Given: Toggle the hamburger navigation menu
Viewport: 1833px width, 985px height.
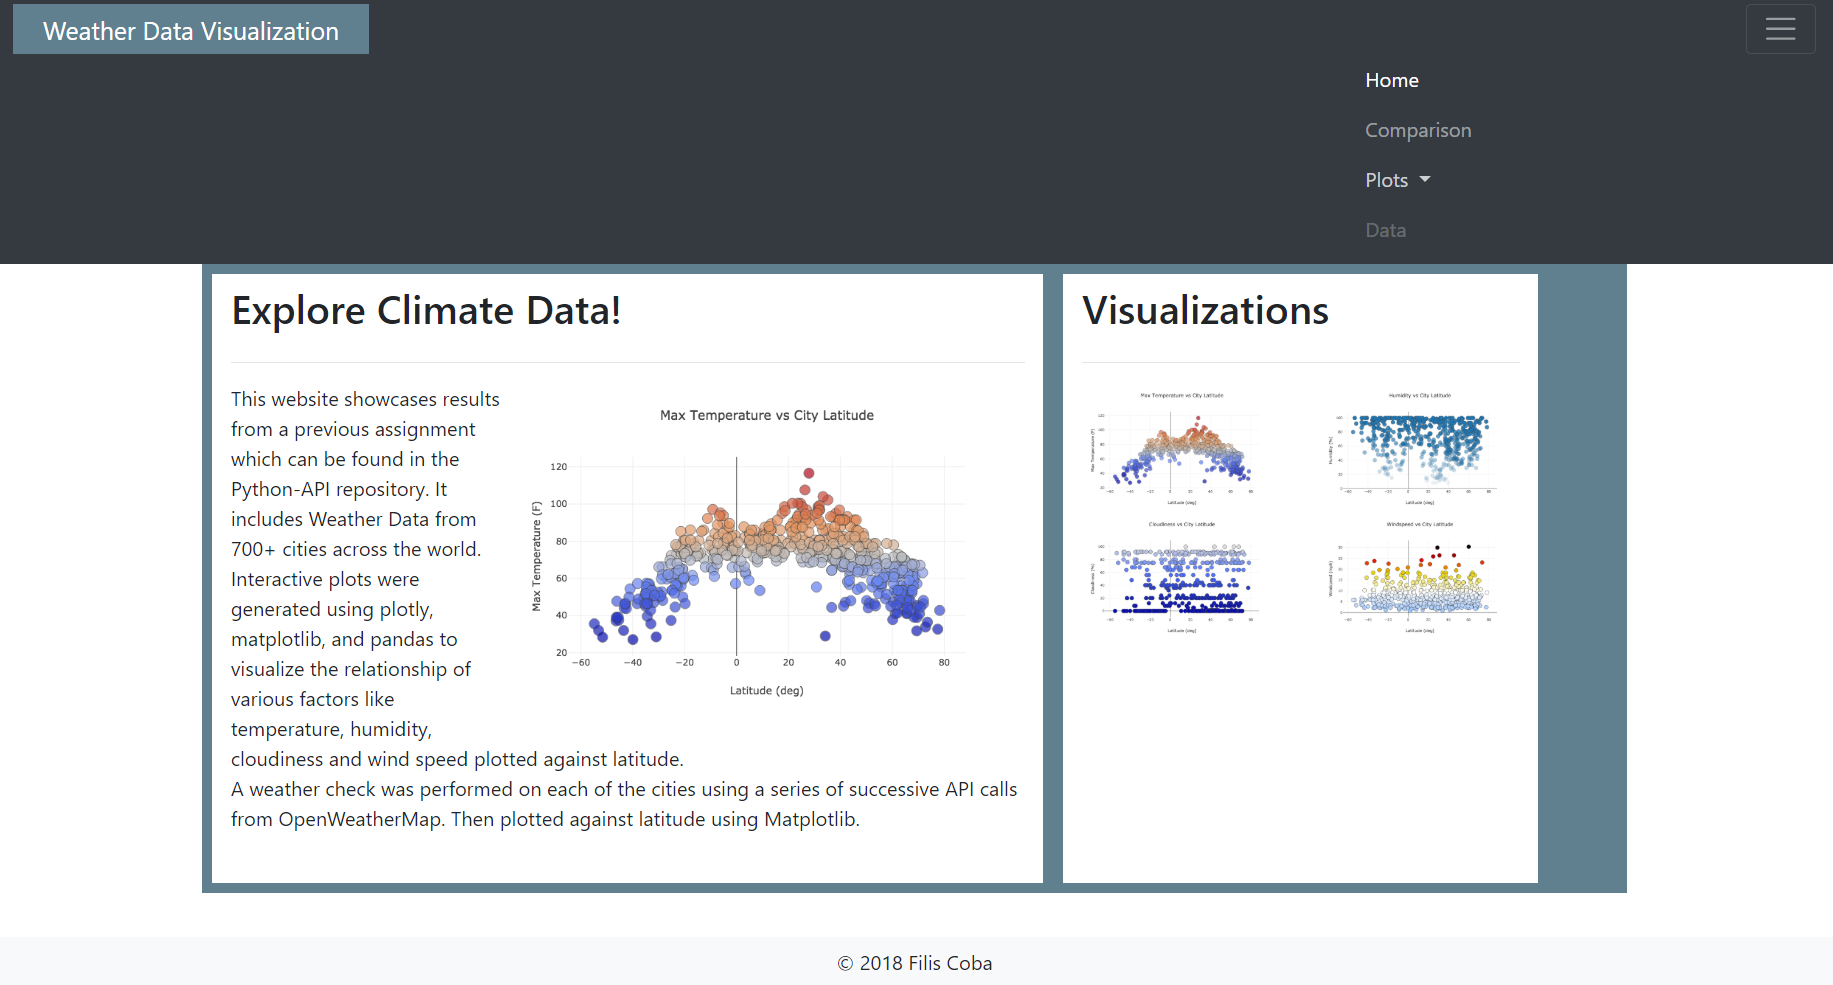Looking at the screenshot, I should (x=1780, y=29).
